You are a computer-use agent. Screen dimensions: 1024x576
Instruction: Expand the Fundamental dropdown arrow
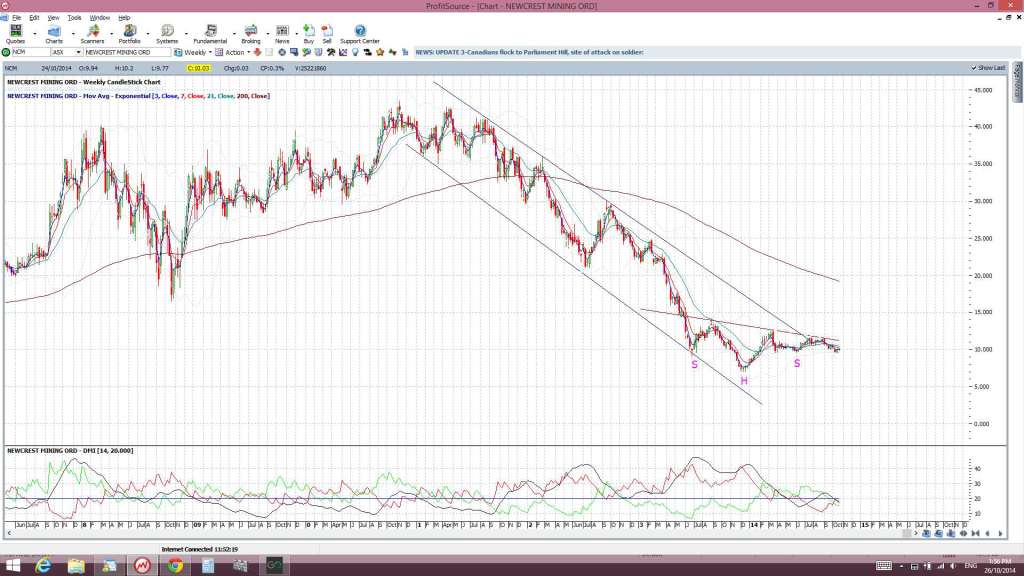click(234, 34)
